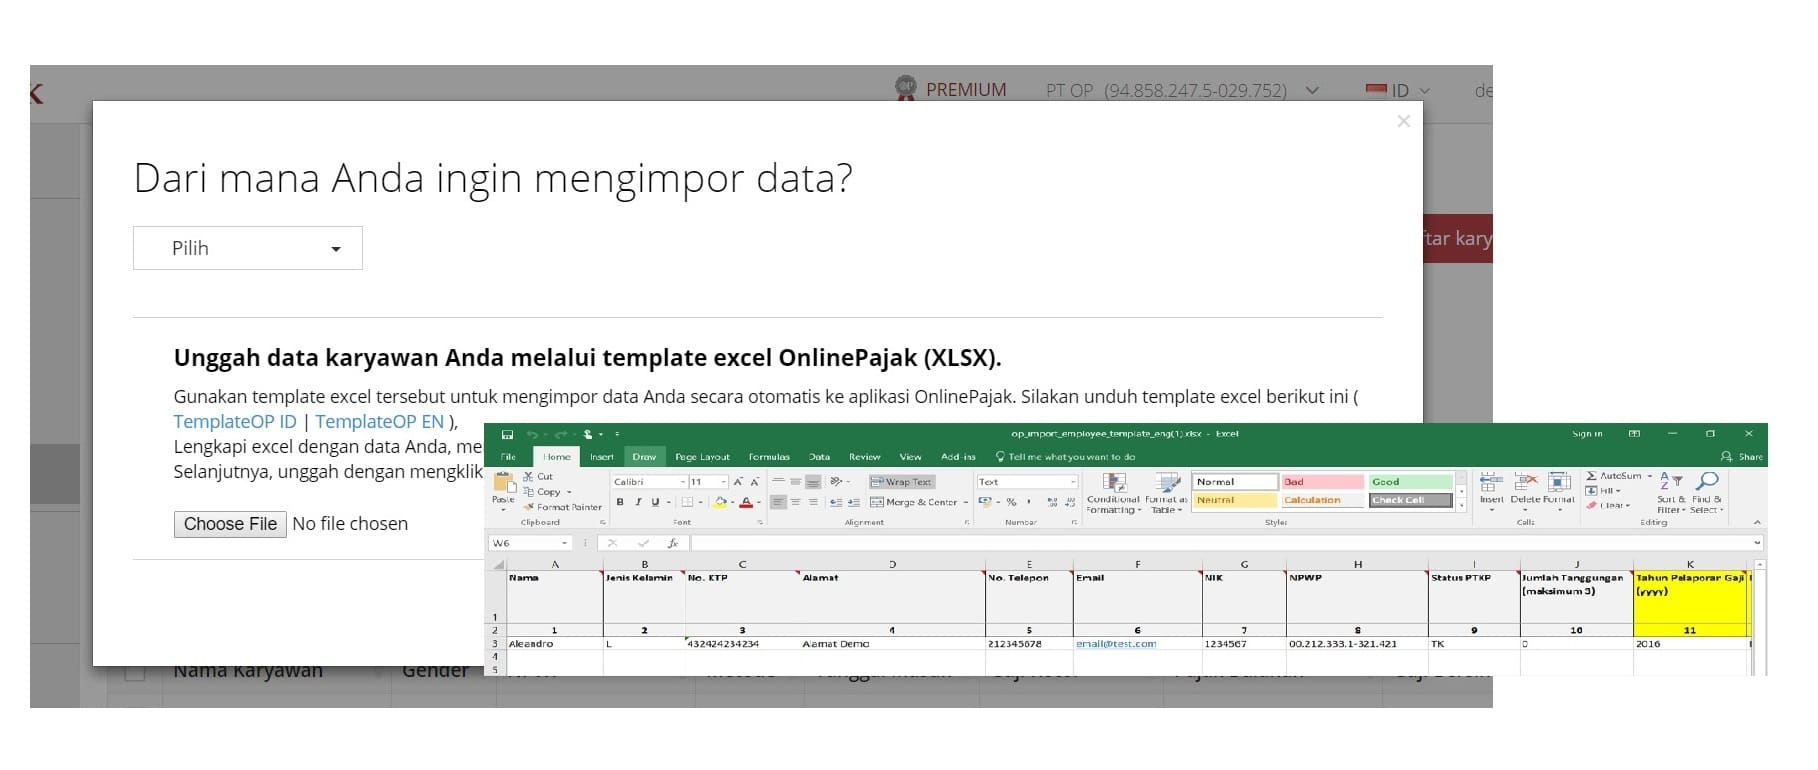Click the Save icon in Excel title bar
The height and width of the screenshot is (770, 1818).
(507, 435)
